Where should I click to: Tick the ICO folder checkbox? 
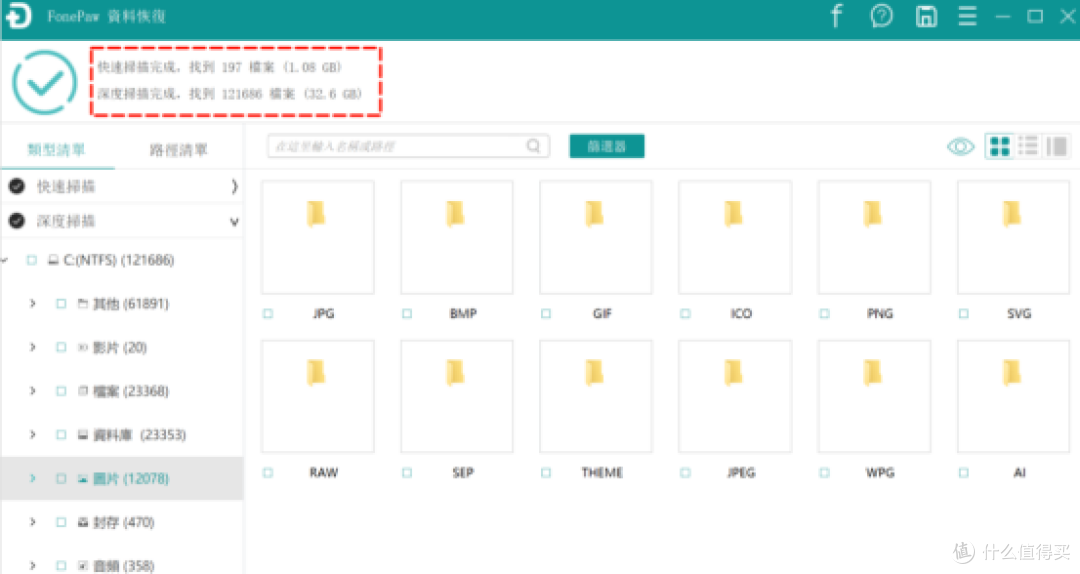(x=685, y=314)
